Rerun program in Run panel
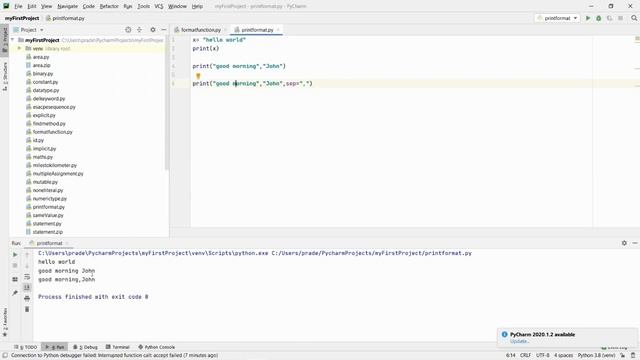The image size is (640, 360). click(x=15, y=255)
